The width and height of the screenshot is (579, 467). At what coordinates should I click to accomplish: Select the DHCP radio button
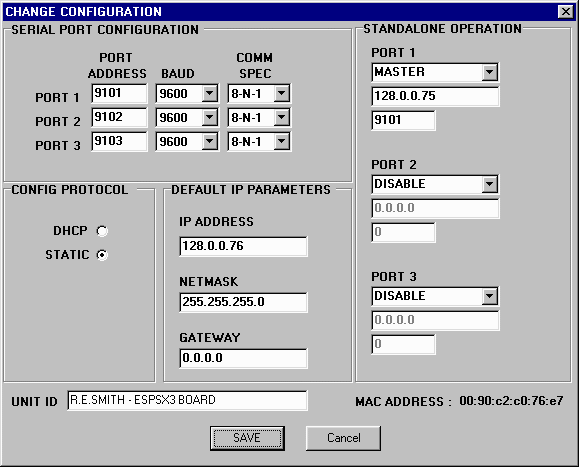pos(102,231)
